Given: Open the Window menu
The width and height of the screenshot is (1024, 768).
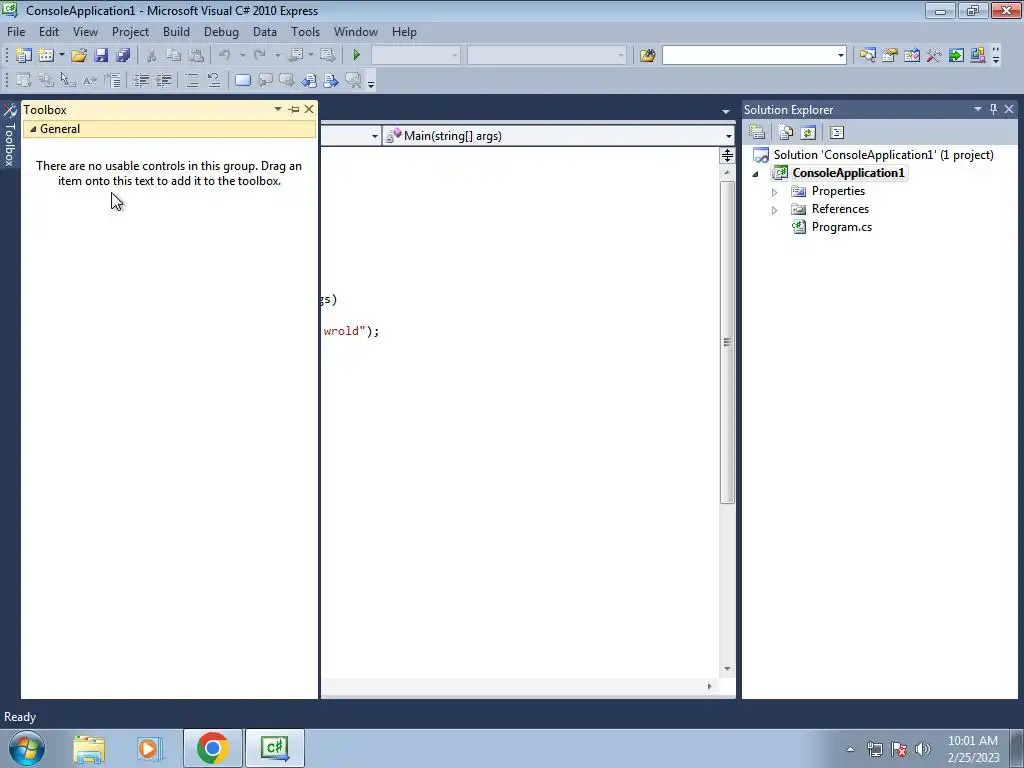Looking at the screenshot, I should tap(355, 32).
